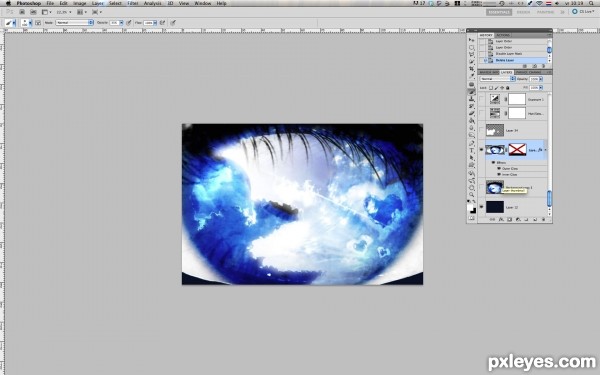This screenshot has width=600, height=375.
Task: Open layer Fill dropdown arrow
Action: pos(541,88)
